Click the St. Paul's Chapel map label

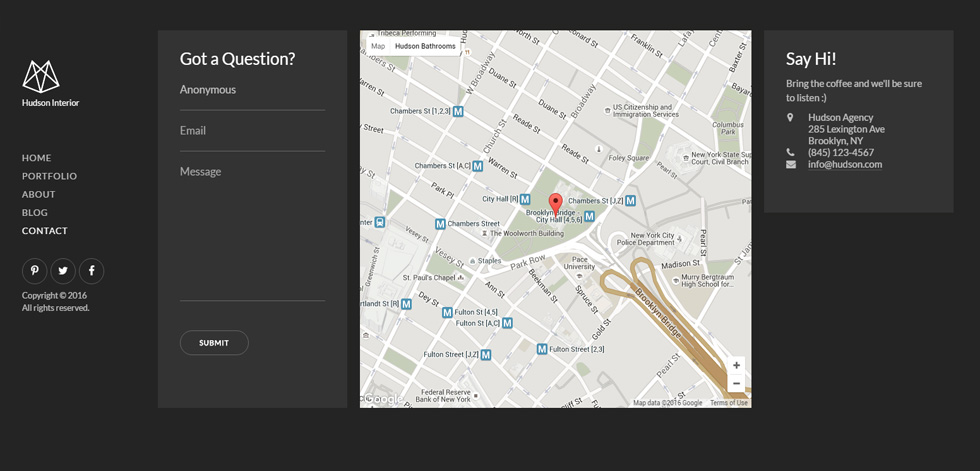429,277
